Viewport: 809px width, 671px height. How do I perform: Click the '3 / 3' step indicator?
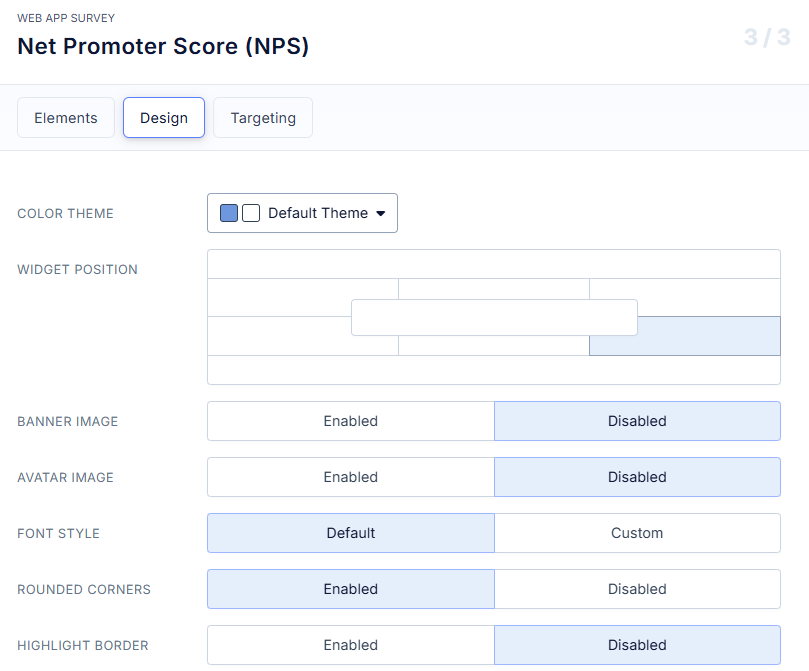767,37
